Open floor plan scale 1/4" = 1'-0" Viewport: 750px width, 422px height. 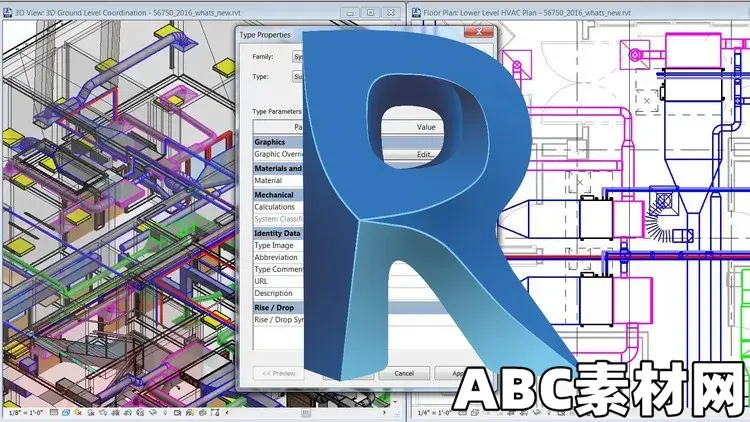[x=434, y=412]
